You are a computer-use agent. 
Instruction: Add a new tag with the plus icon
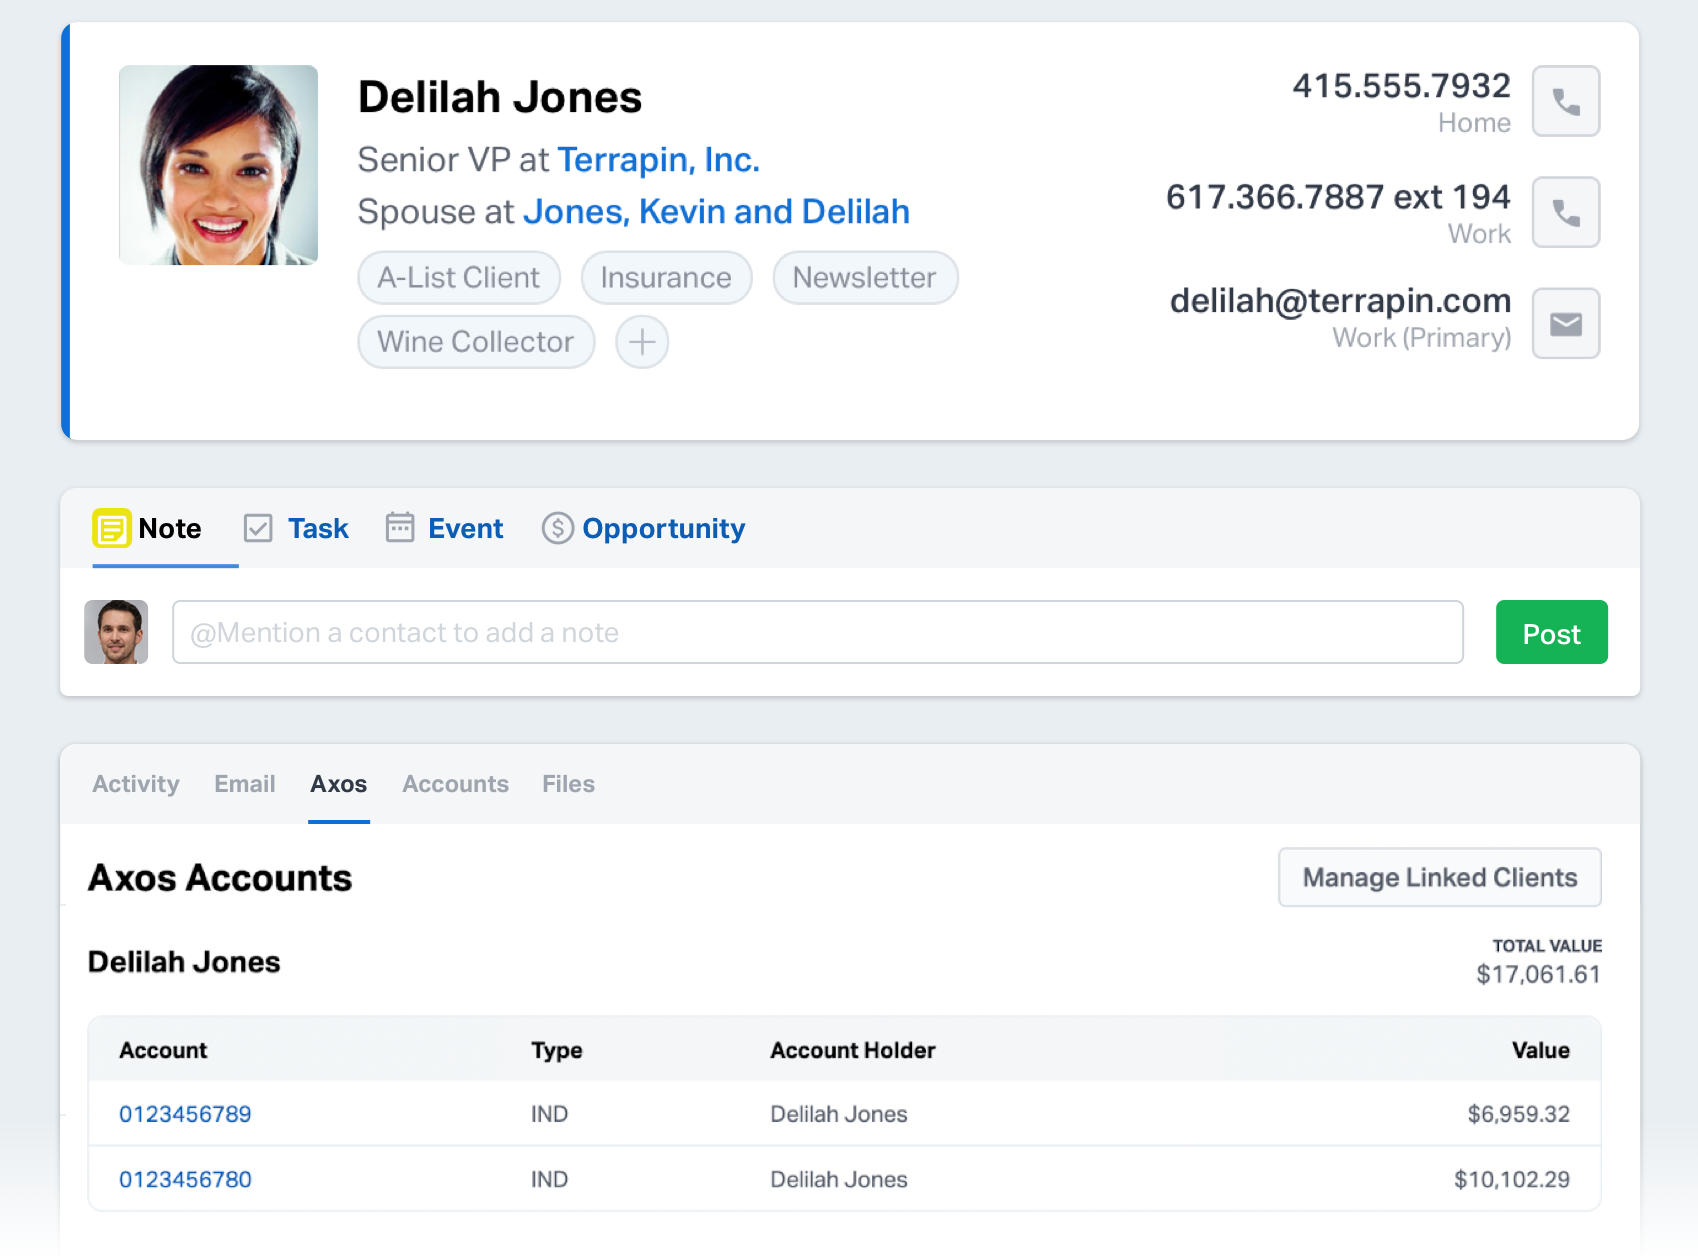(641, 342)
